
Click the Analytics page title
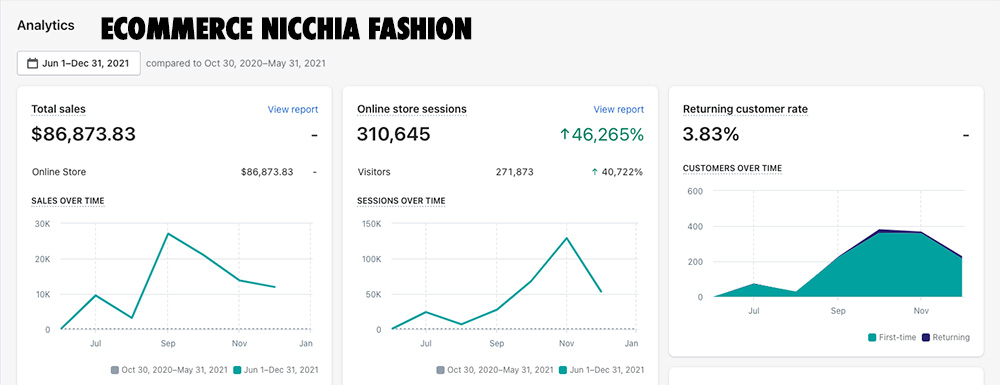[x=46, y=25]
